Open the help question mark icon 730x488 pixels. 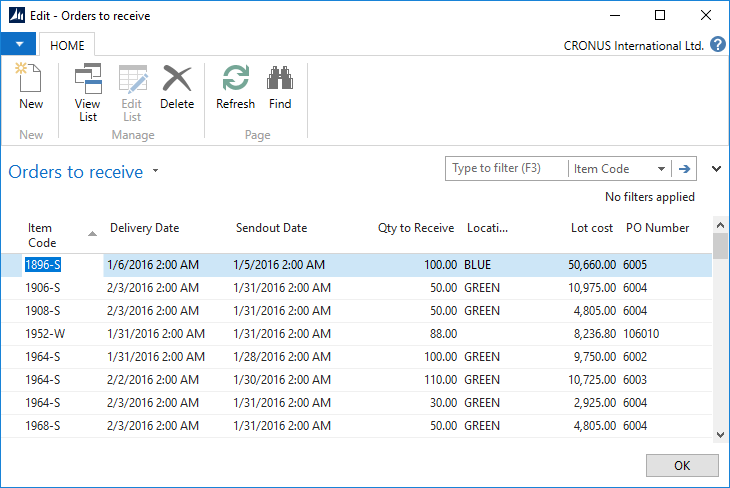point(718,45)
